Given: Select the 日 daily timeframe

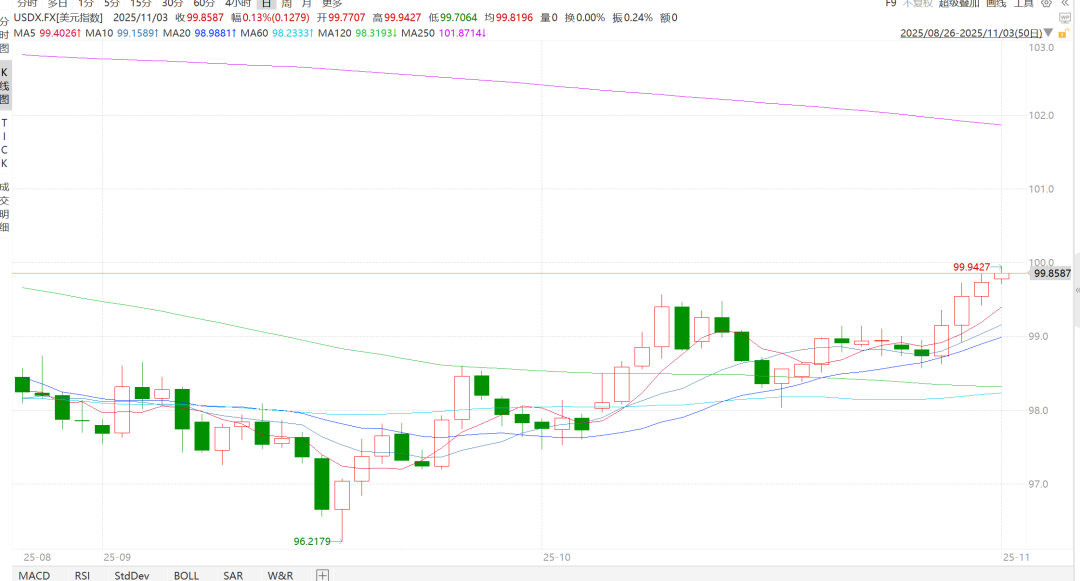Looking at the screenshot, I should [267, 3].
